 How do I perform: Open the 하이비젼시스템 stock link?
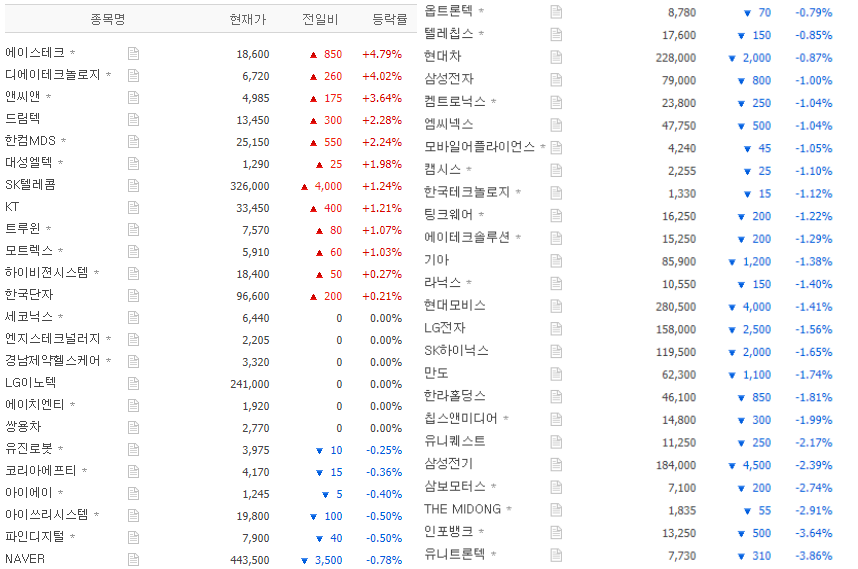[47, 273]
